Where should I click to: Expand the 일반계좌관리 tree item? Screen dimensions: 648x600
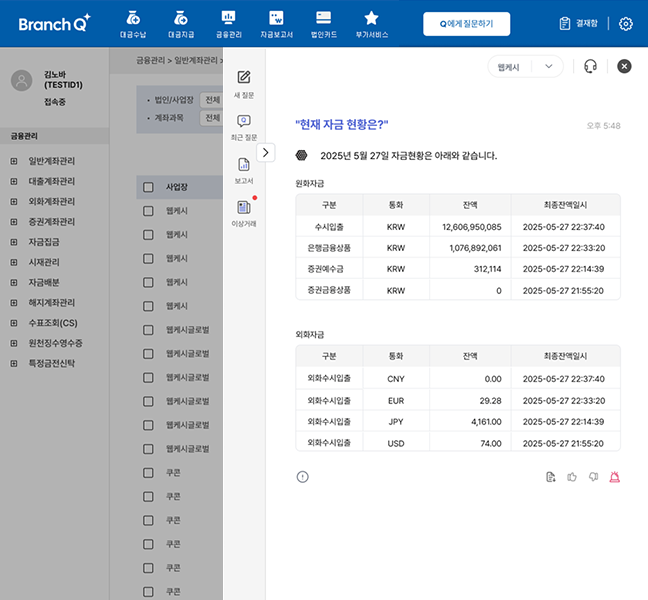click(14, 161)
